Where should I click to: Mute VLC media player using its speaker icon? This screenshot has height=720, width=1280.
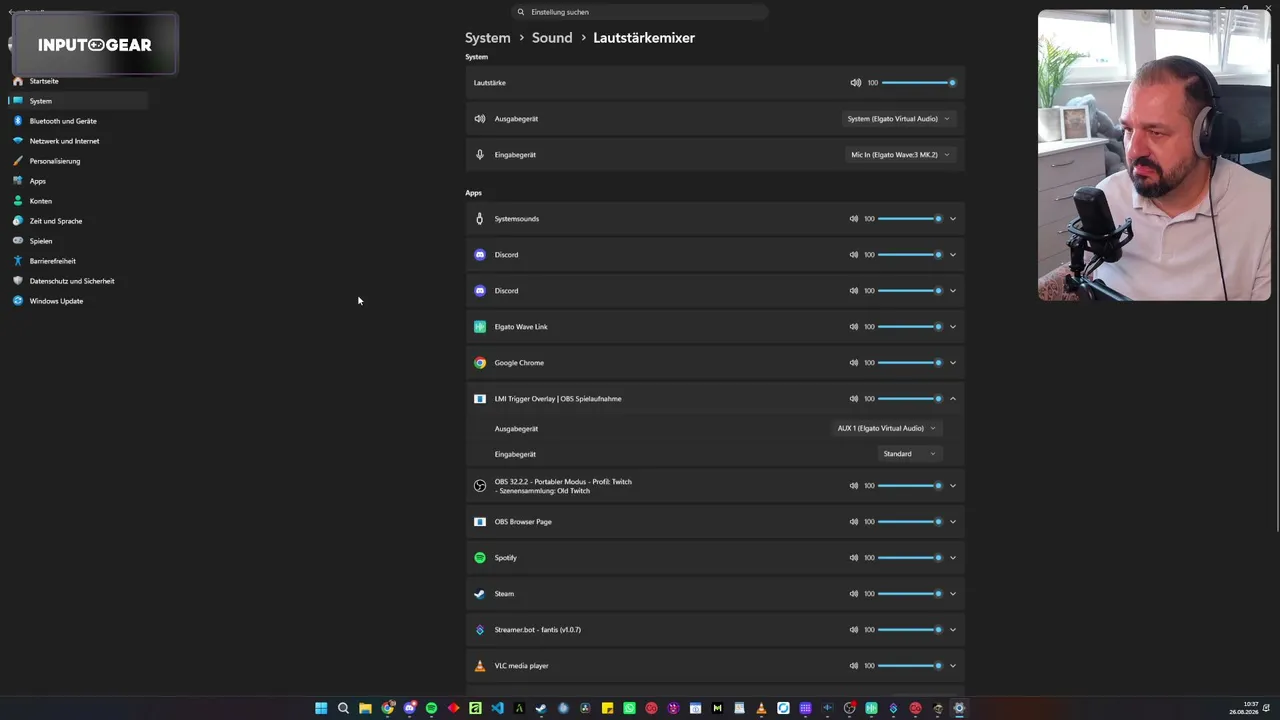[x=854, y=666]
